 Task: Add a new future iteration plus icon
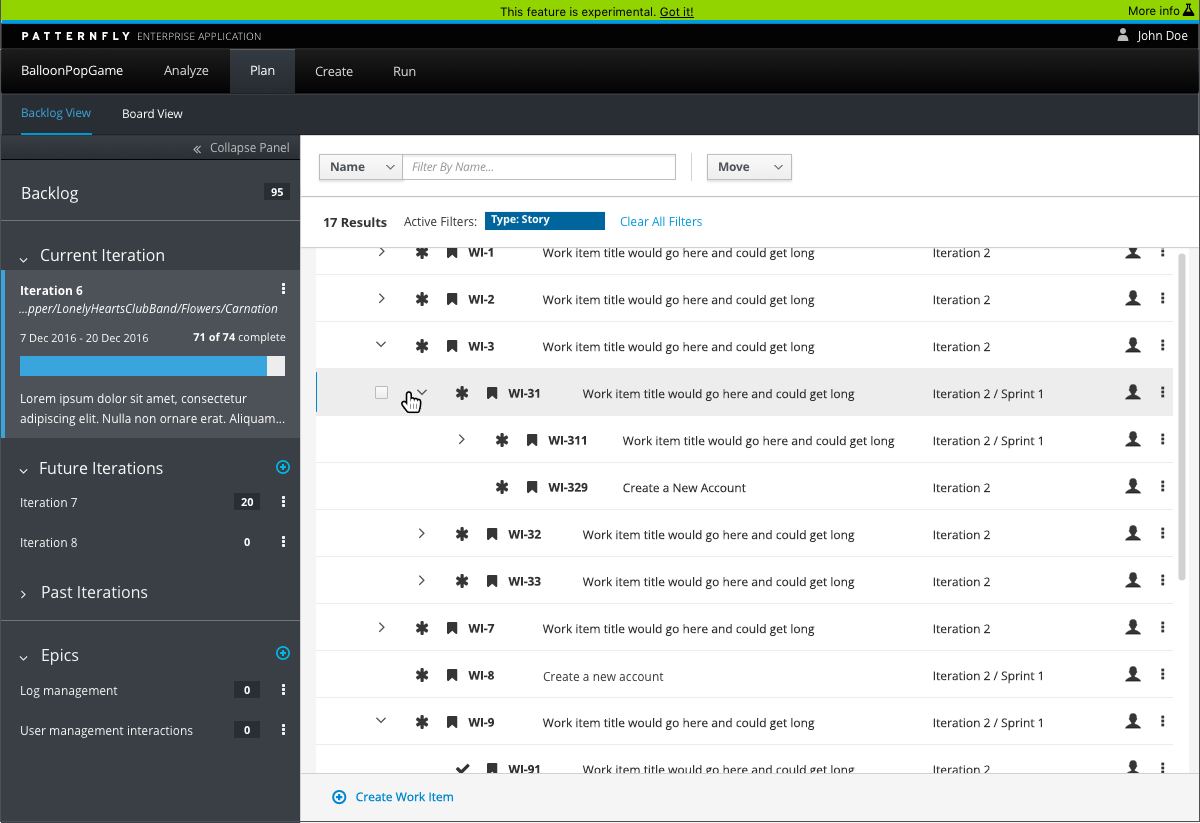[283, 467]
